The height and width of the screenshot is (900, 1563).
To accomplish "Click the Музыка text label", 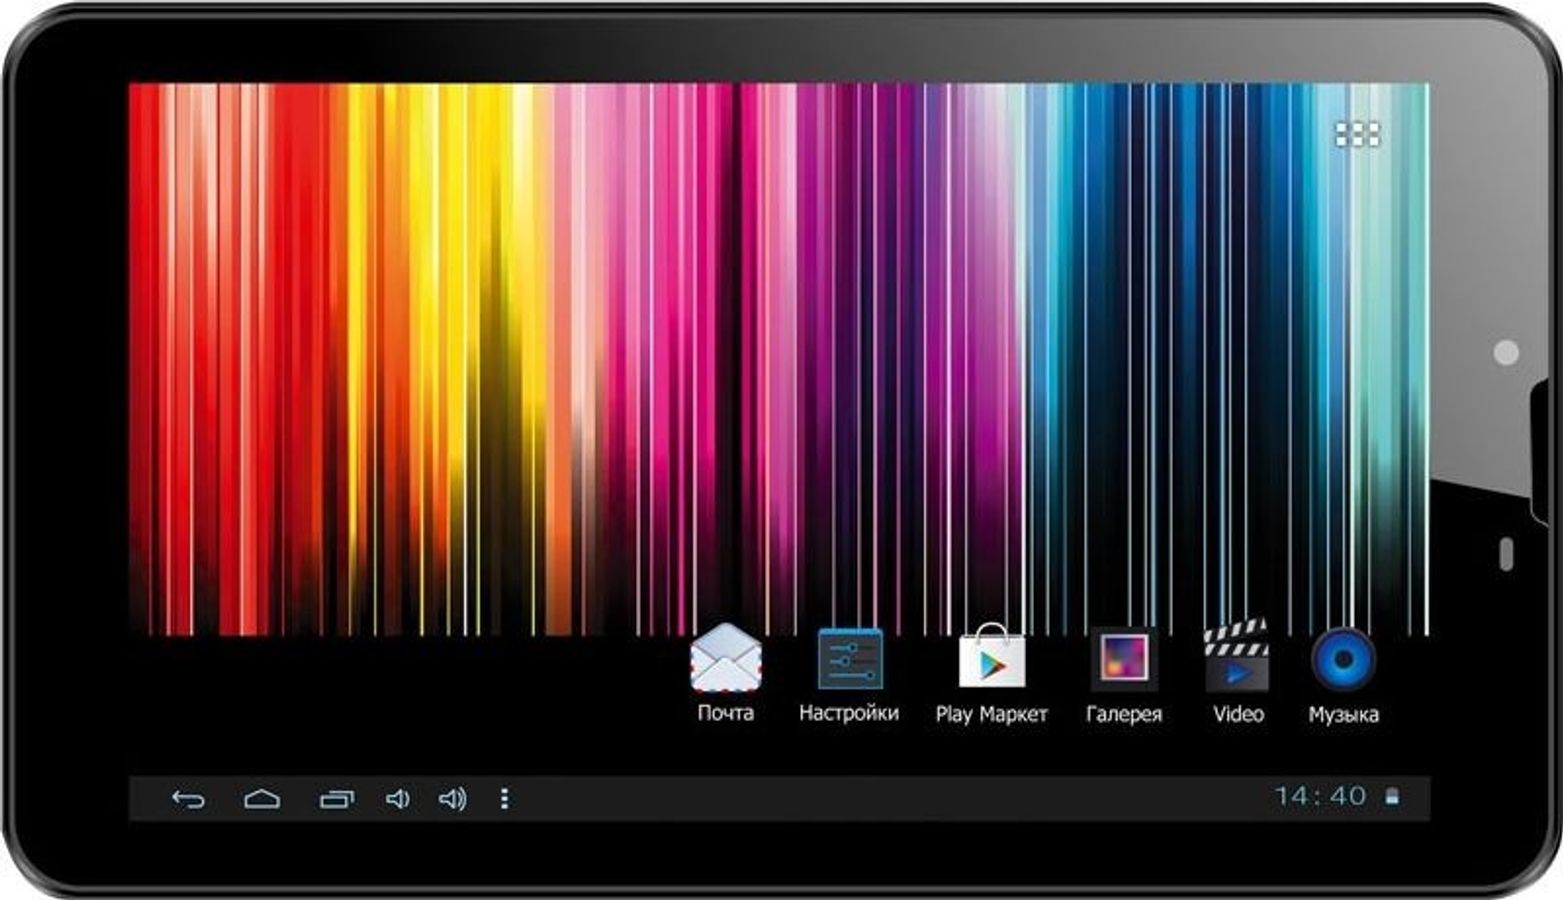I will [1343, 714].
